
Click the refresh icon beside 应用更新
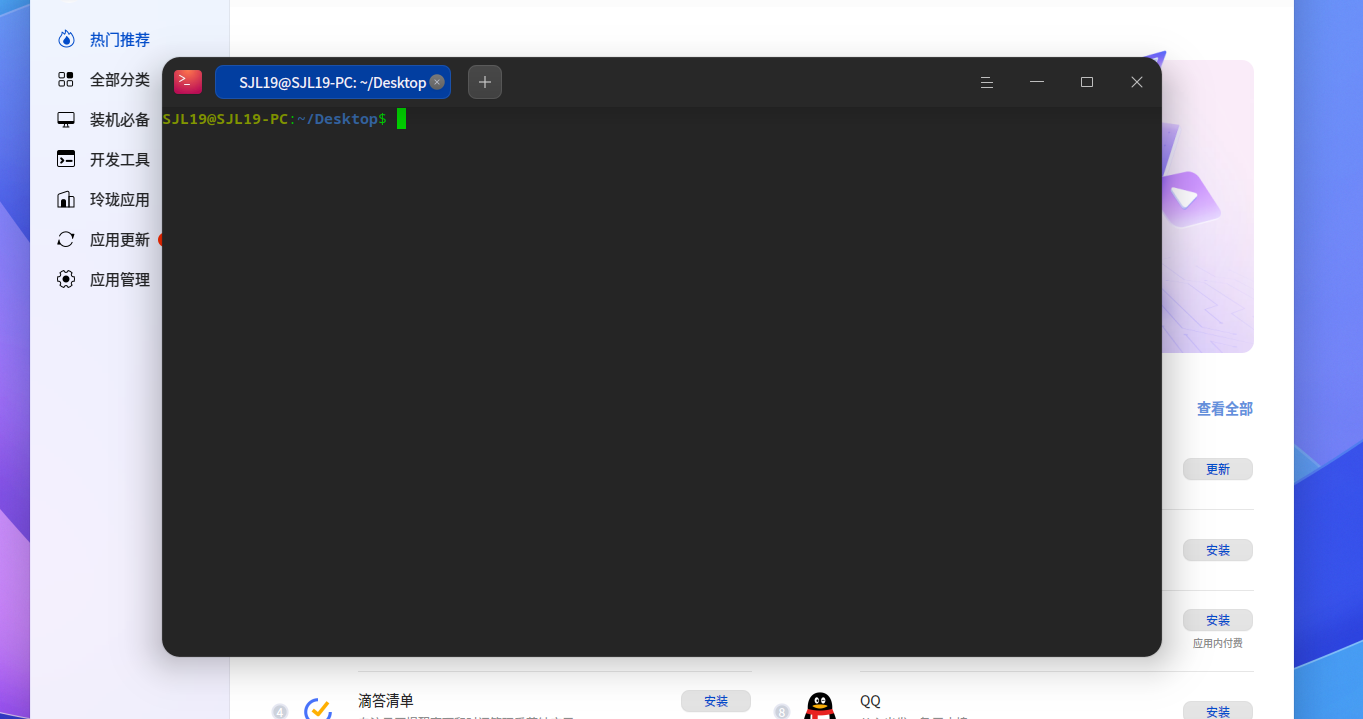(66, 240)
